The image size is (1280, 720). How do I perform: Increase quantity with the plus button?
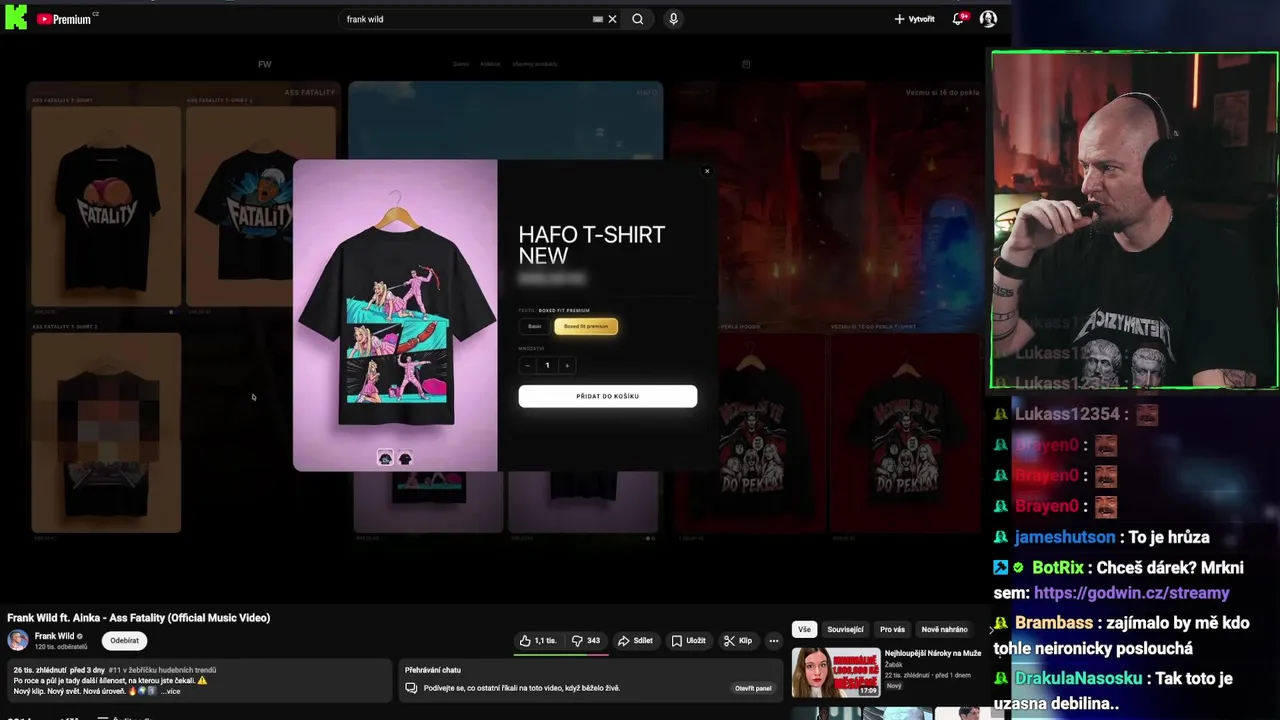pos(567,365)
